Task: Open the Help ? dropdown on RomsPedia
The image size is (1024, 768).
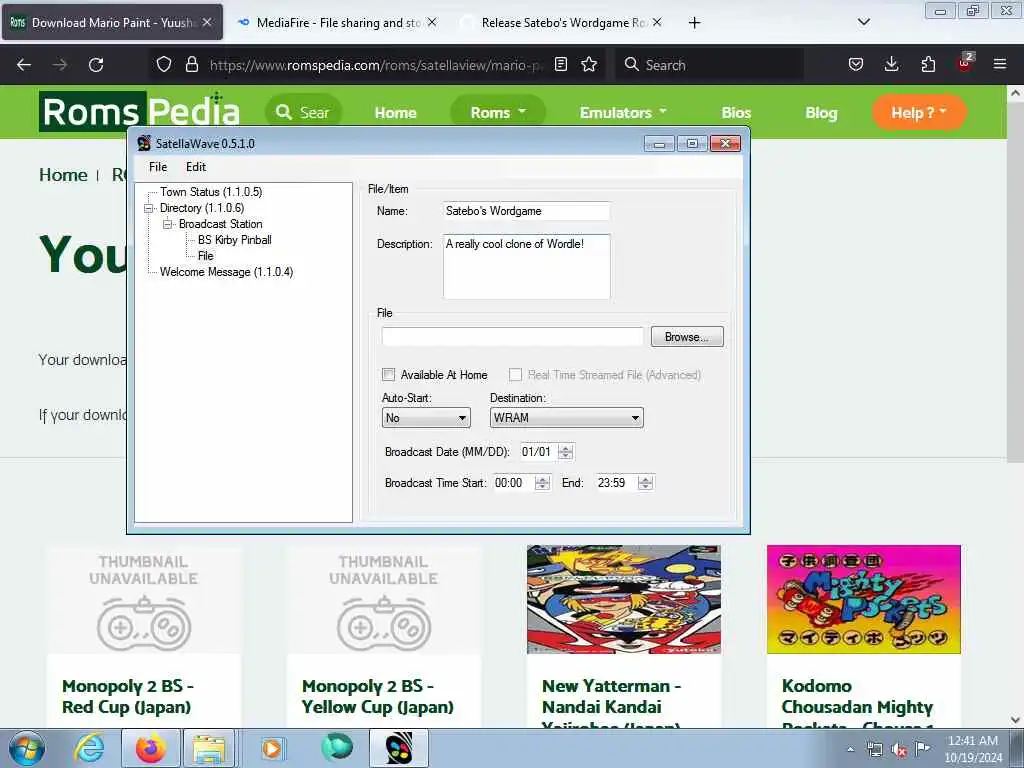Action: pos(919,112)
